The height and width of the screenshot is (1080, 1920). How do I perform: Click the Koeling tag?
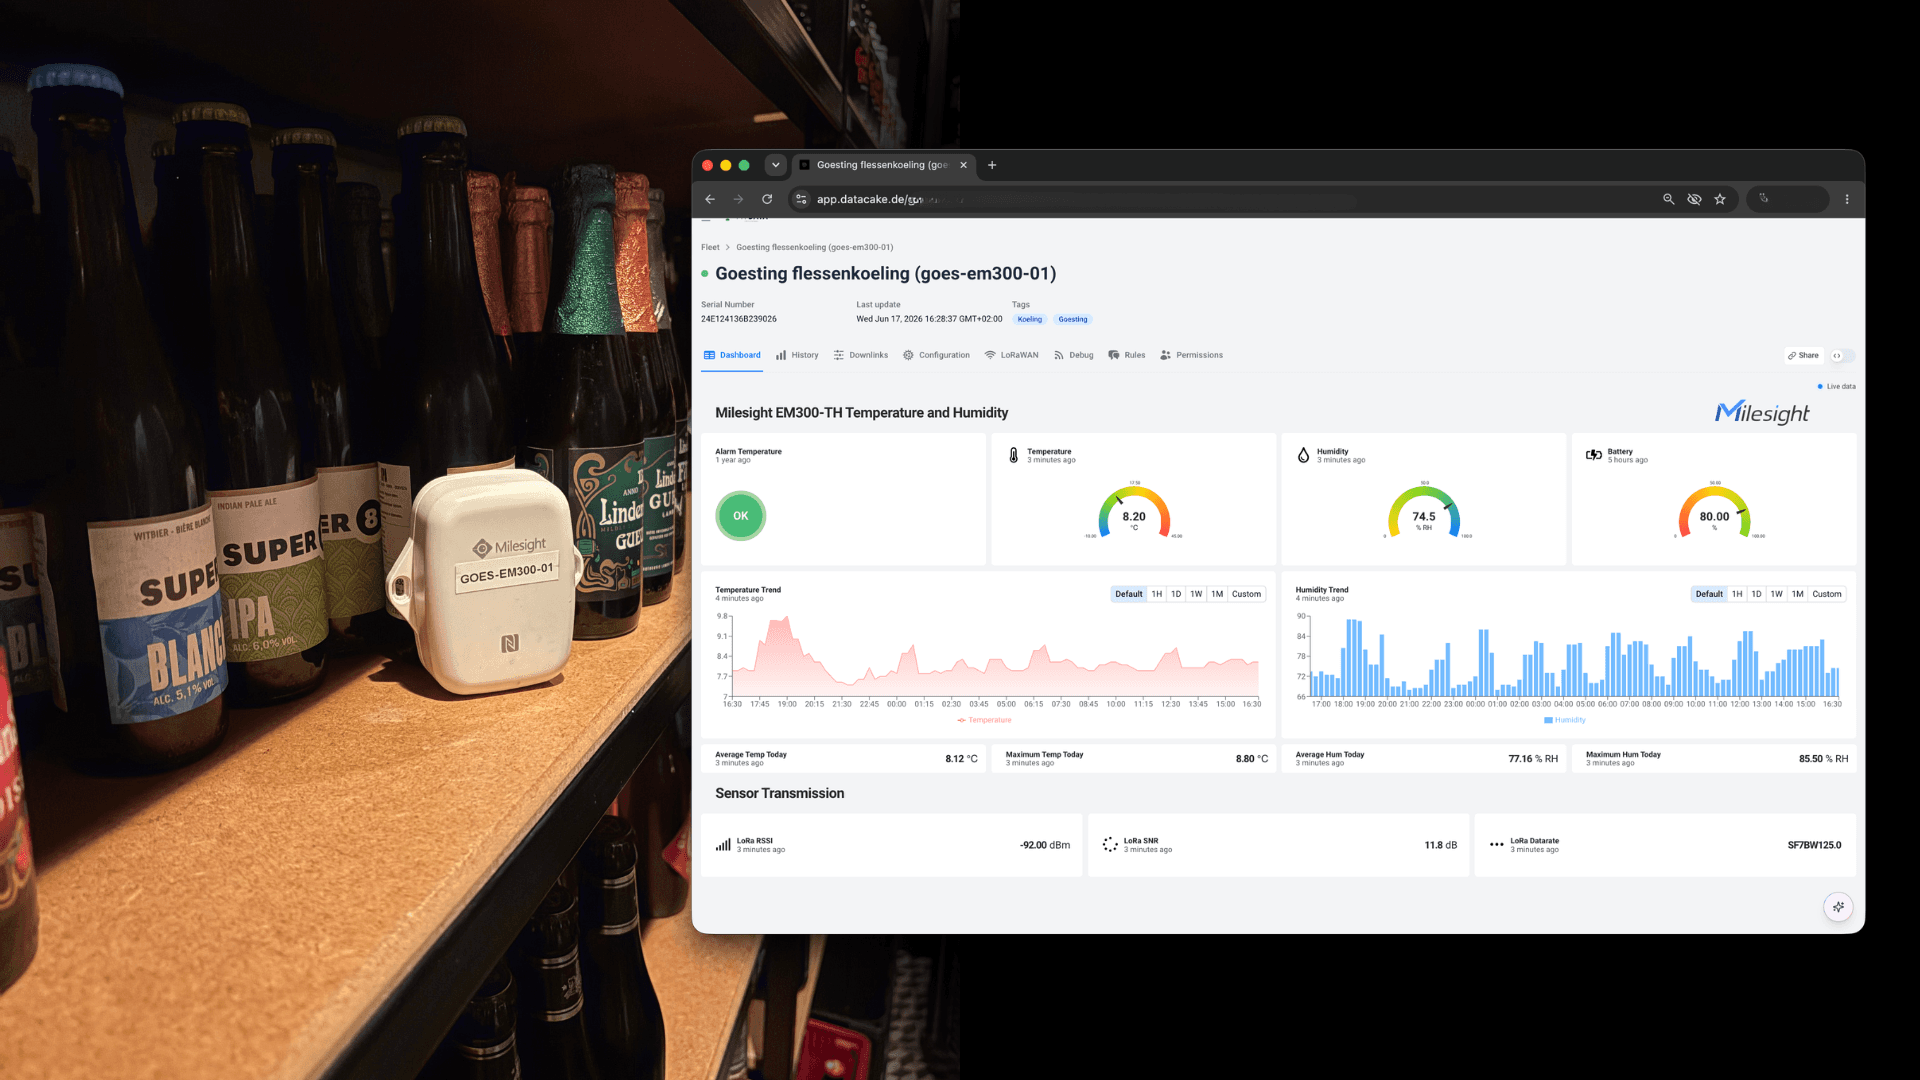pyautogui.click(x=1029, y=320)
